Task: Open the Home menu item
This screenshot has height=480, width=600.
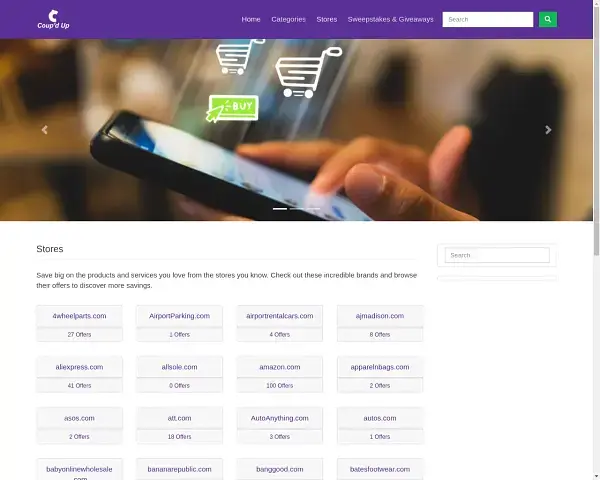Action: click(251, 20)
